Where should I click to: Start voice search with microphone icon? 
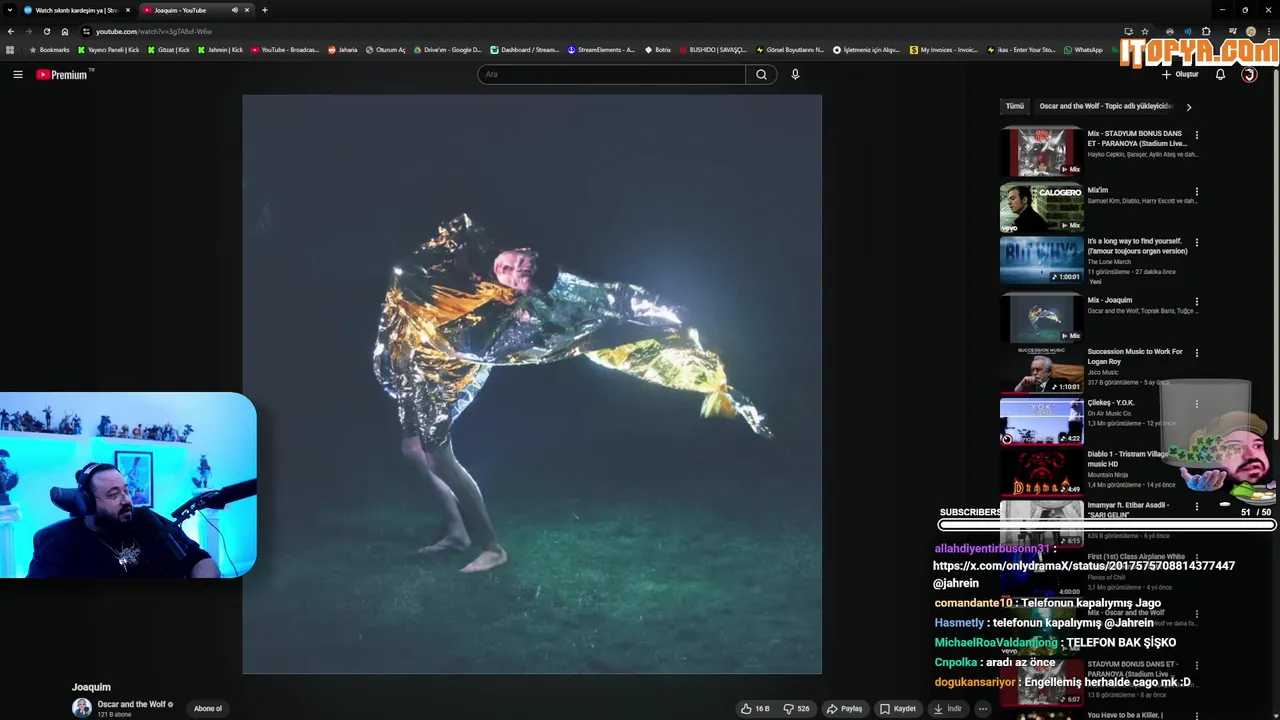(x=795, y=74)
